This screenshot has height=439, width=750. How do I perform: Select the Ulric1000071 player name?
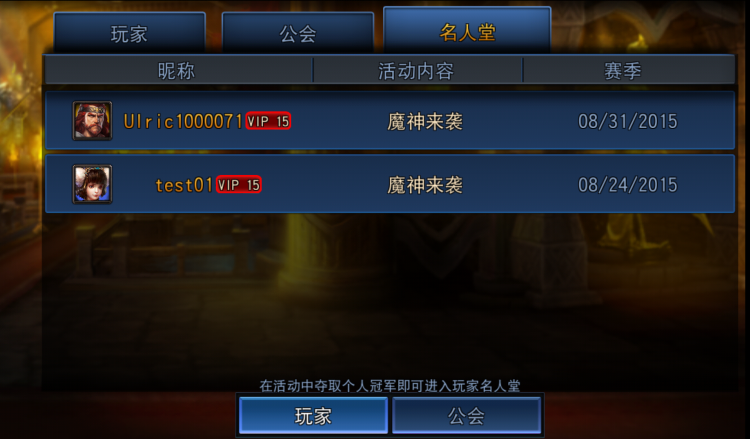(x=183, y=121)
